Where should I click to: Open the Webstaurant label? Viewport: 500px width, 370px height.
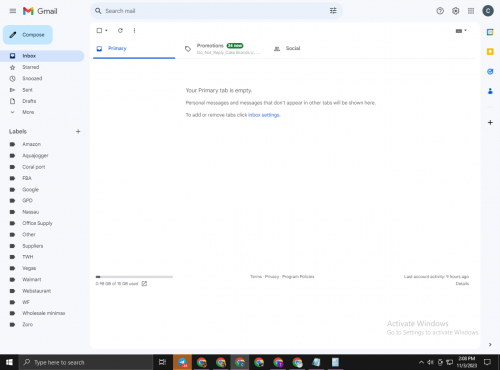pos(42,291)
